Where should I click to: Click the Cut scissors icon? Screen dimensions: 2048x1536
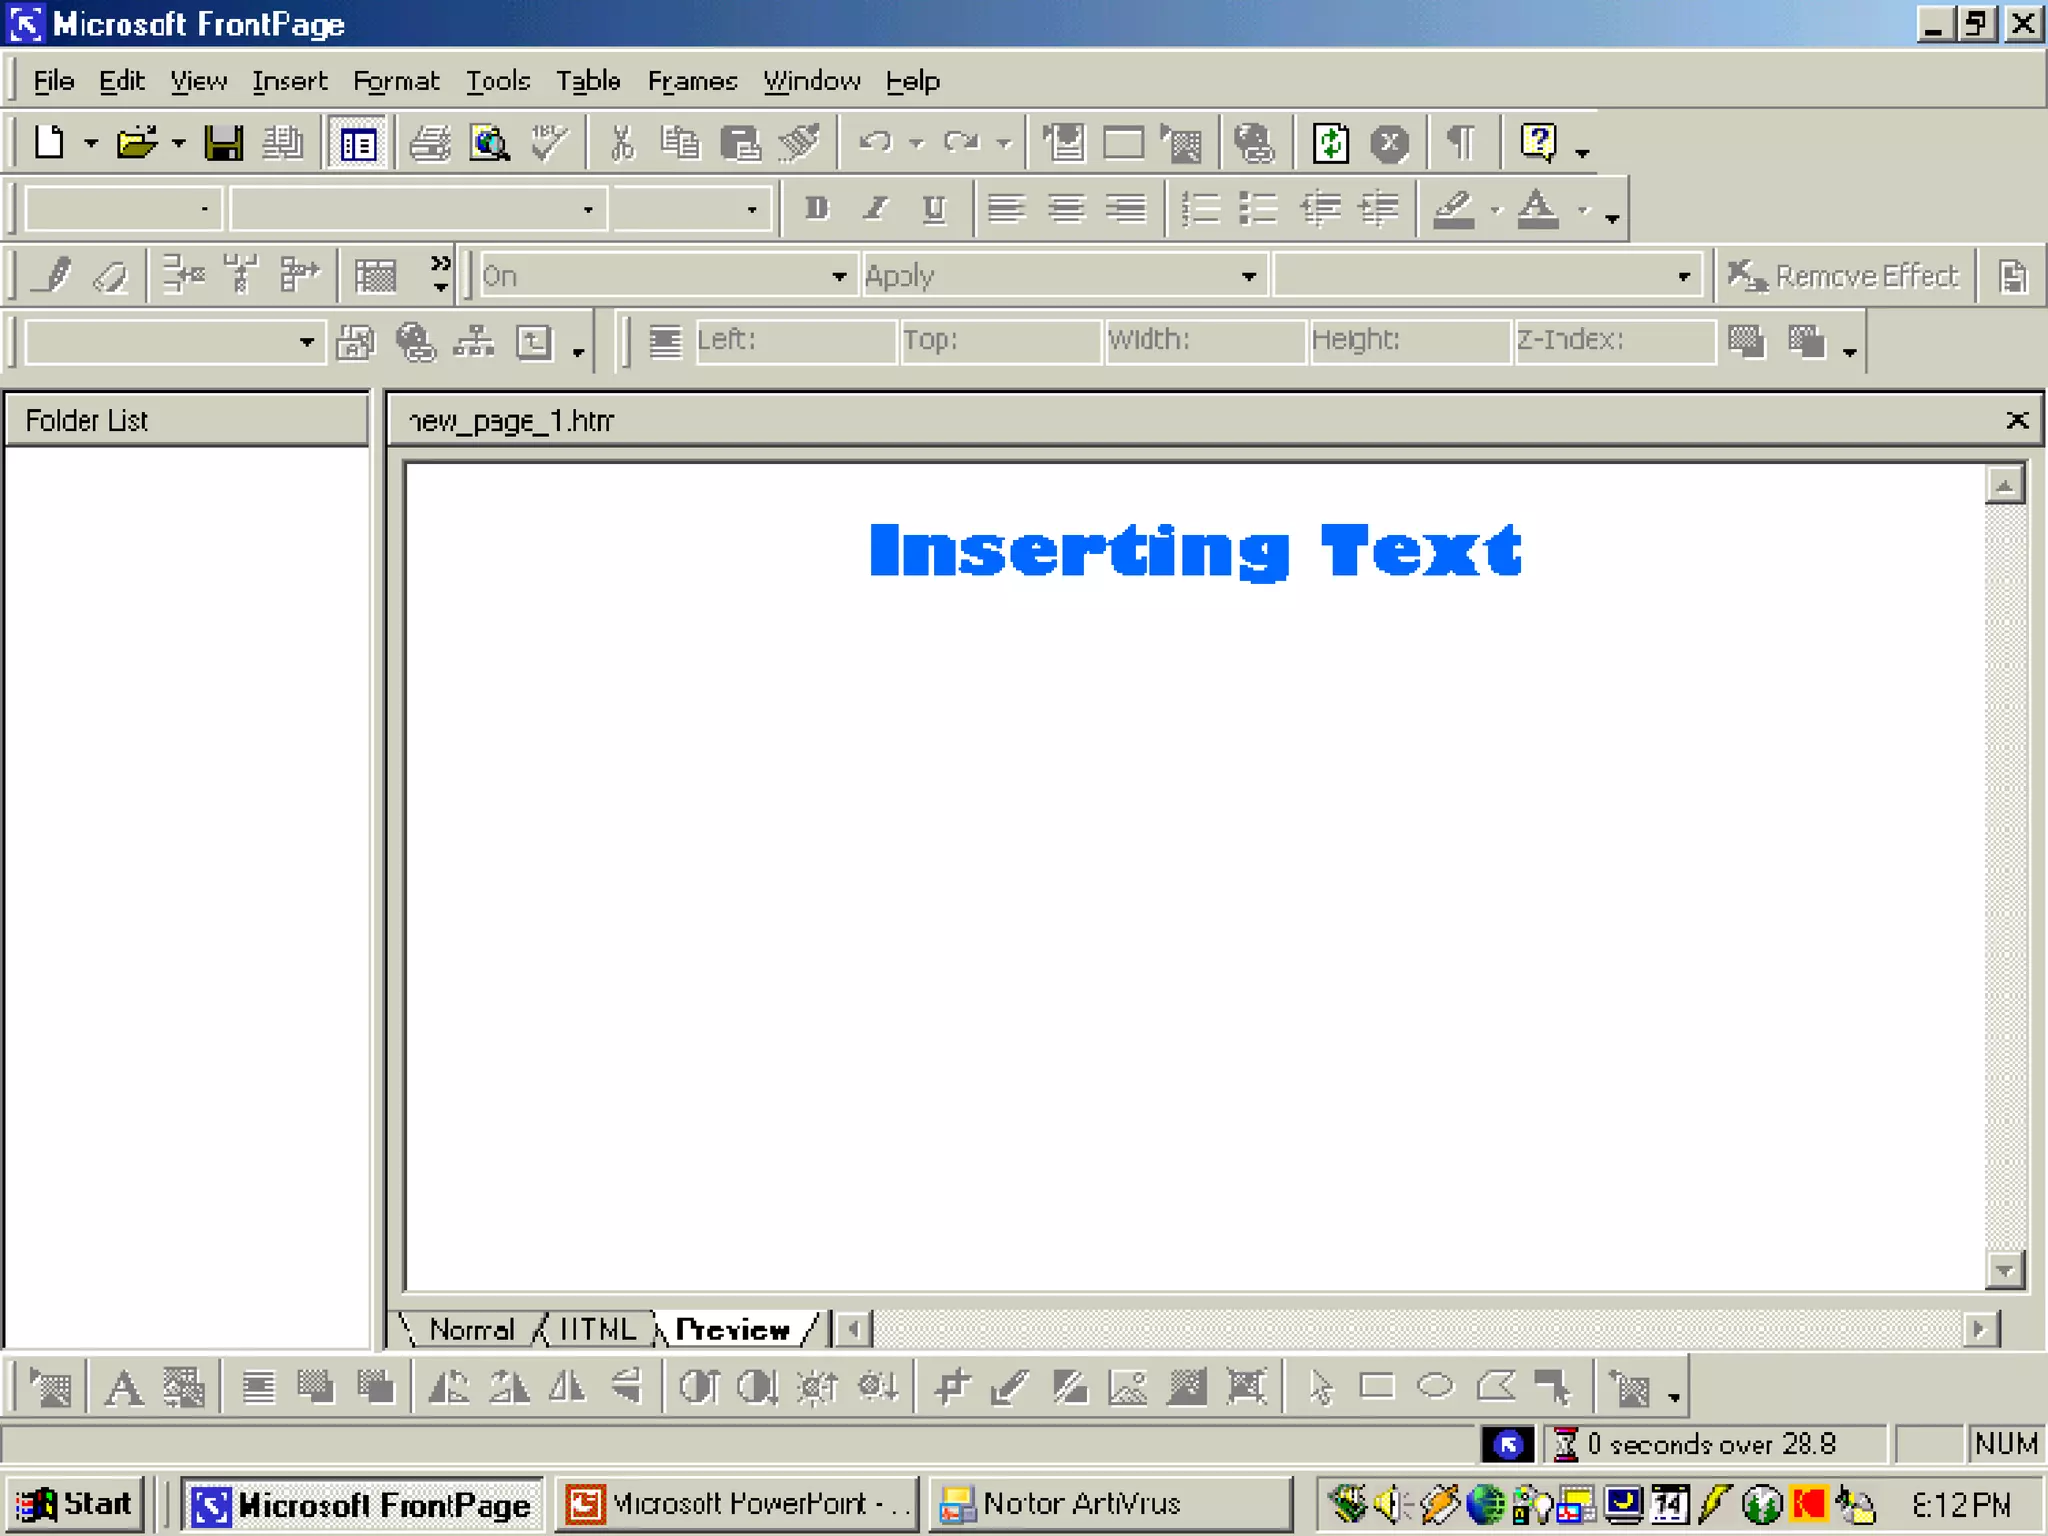[x=622, y=143]
